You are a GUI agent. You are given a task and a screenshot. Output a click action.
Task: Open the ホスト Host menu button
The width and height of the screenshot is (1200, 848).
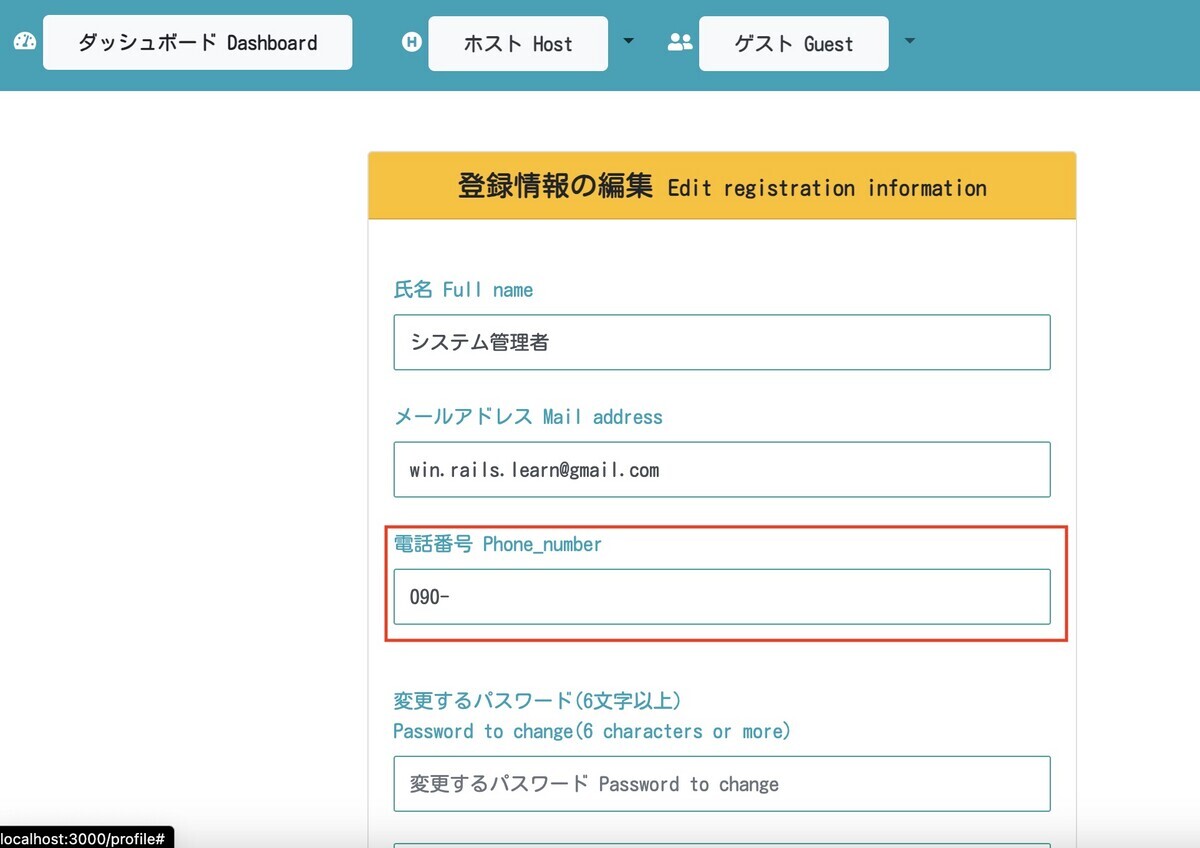click(518, 44)
